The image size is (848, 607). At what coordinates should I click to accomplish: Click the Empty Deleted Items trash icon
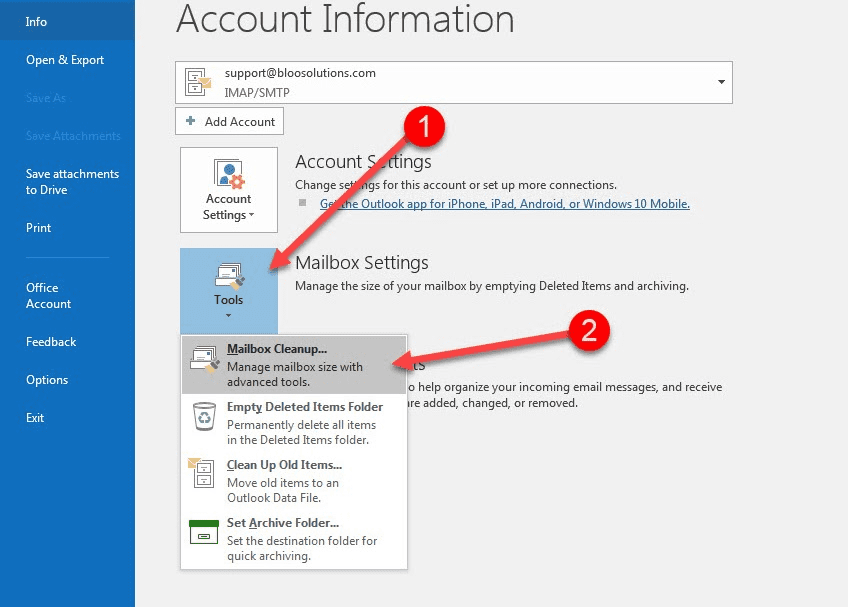[204, 417]
